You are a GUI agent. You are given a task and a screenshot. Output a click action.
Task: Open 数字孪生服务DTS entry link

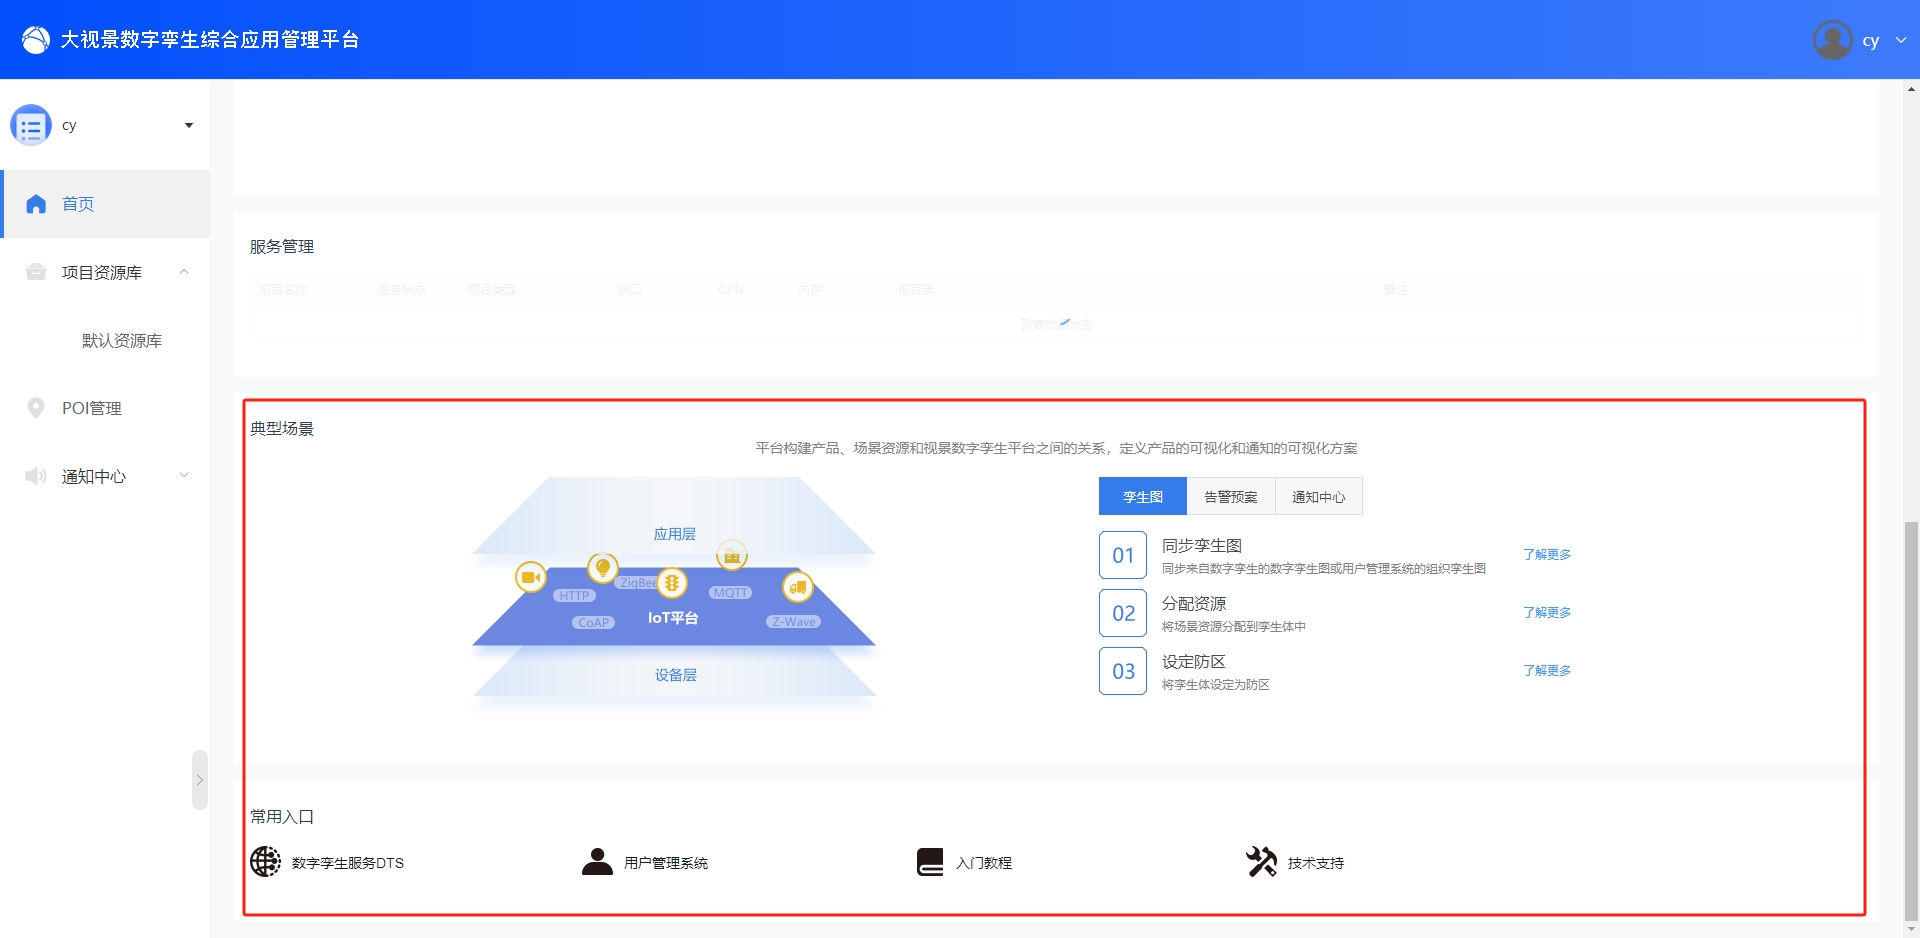coord(348,863)
